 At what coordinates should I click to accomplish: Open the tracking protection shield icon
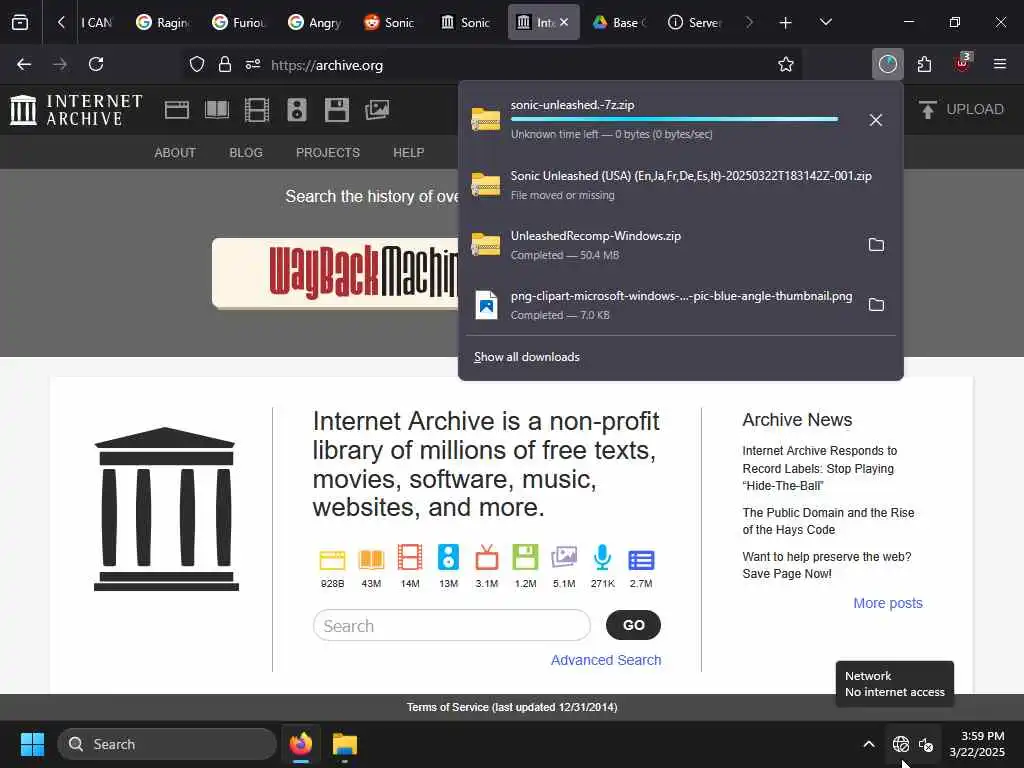pyautogui.click(x=197, y=64)
